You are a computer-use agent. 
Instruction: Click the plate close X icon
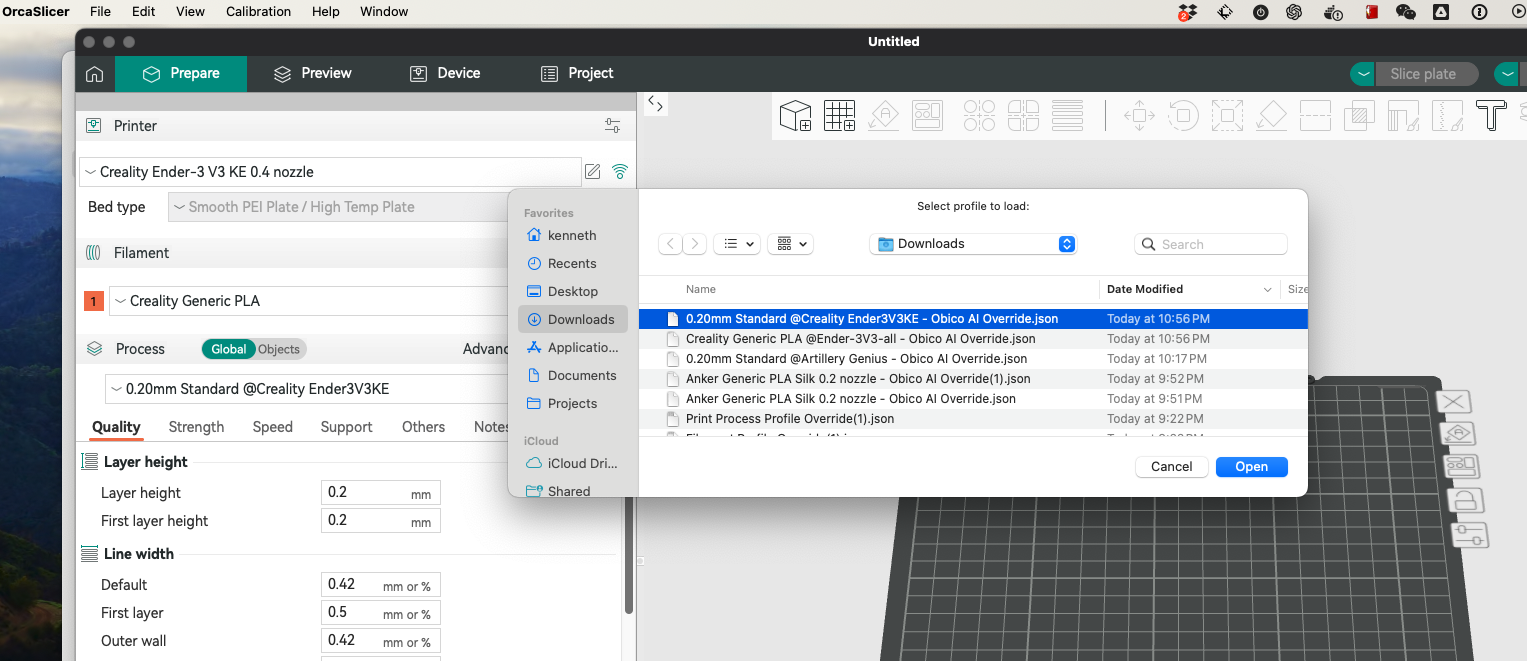(x=1454, y=402)
